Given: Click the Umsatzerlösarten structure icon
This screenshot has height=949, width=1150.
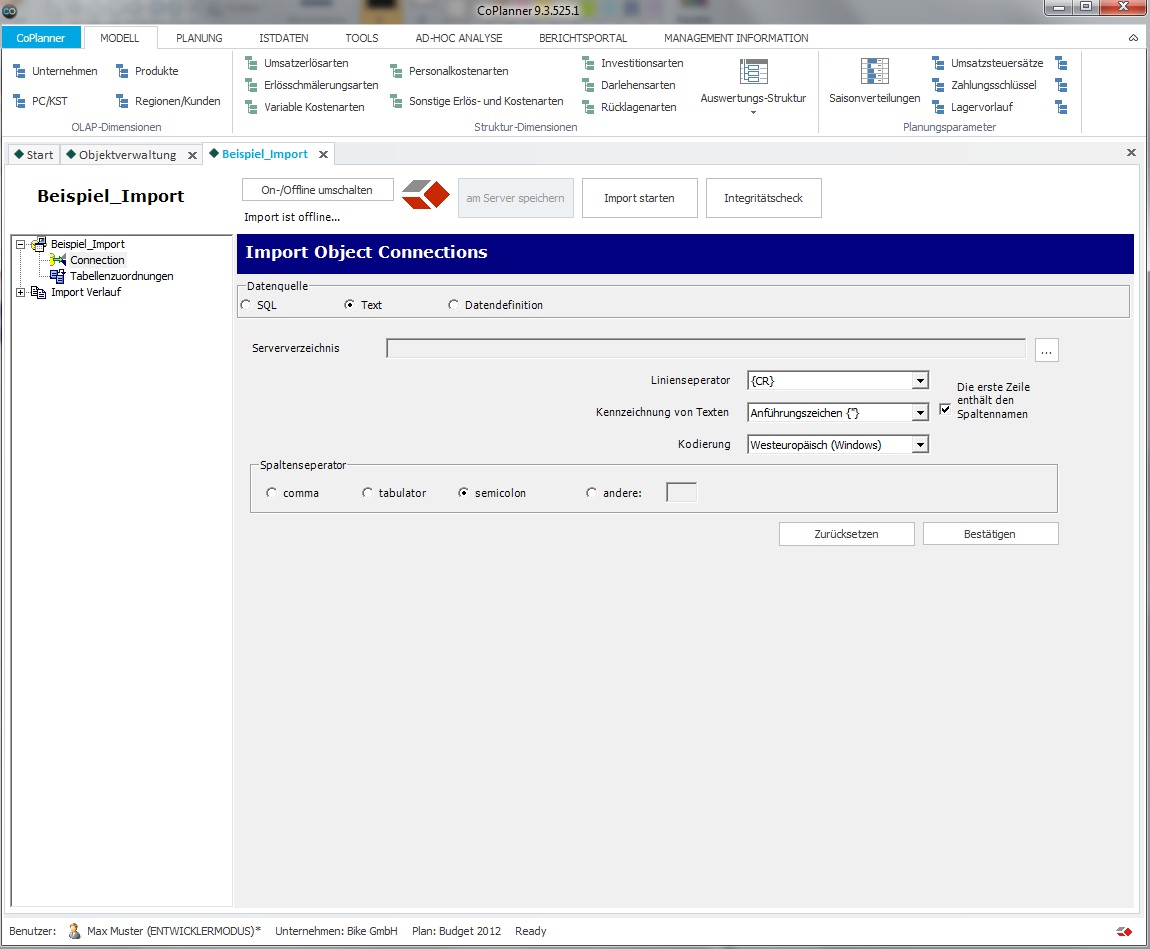Looking at the screenshot, I should [251, 63].
